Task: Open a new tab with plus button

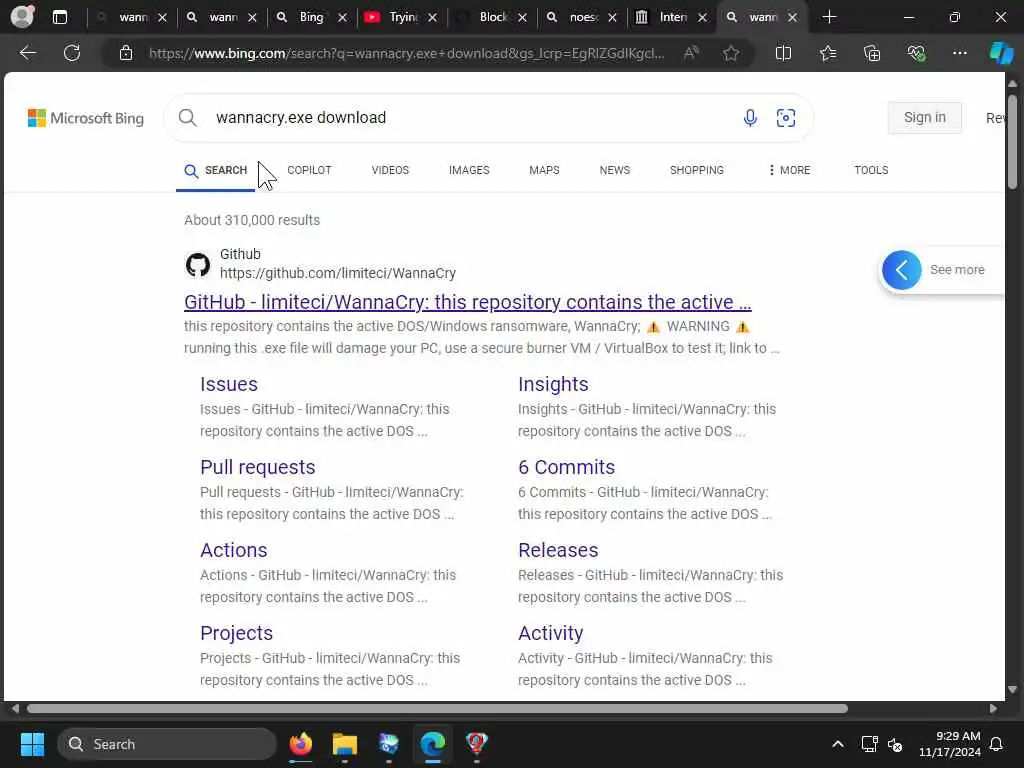Action: (829, 17)
